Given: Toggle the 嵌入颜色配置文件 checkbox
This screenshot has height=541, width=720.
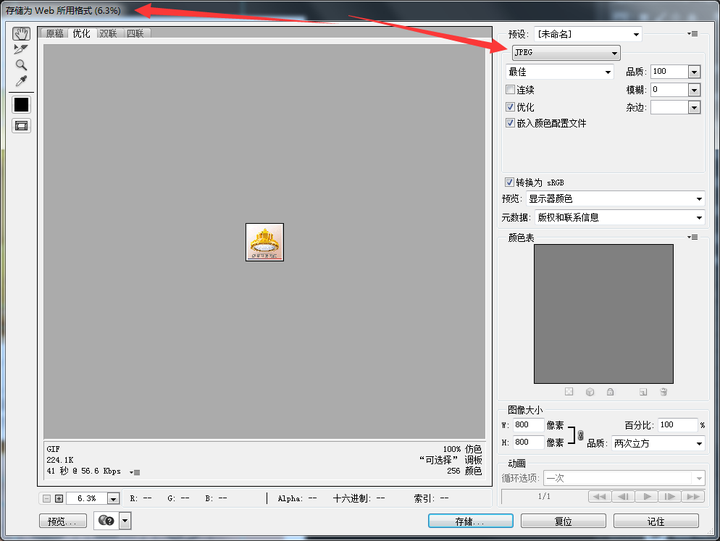Looking at the screenshot, I should 510,123.
